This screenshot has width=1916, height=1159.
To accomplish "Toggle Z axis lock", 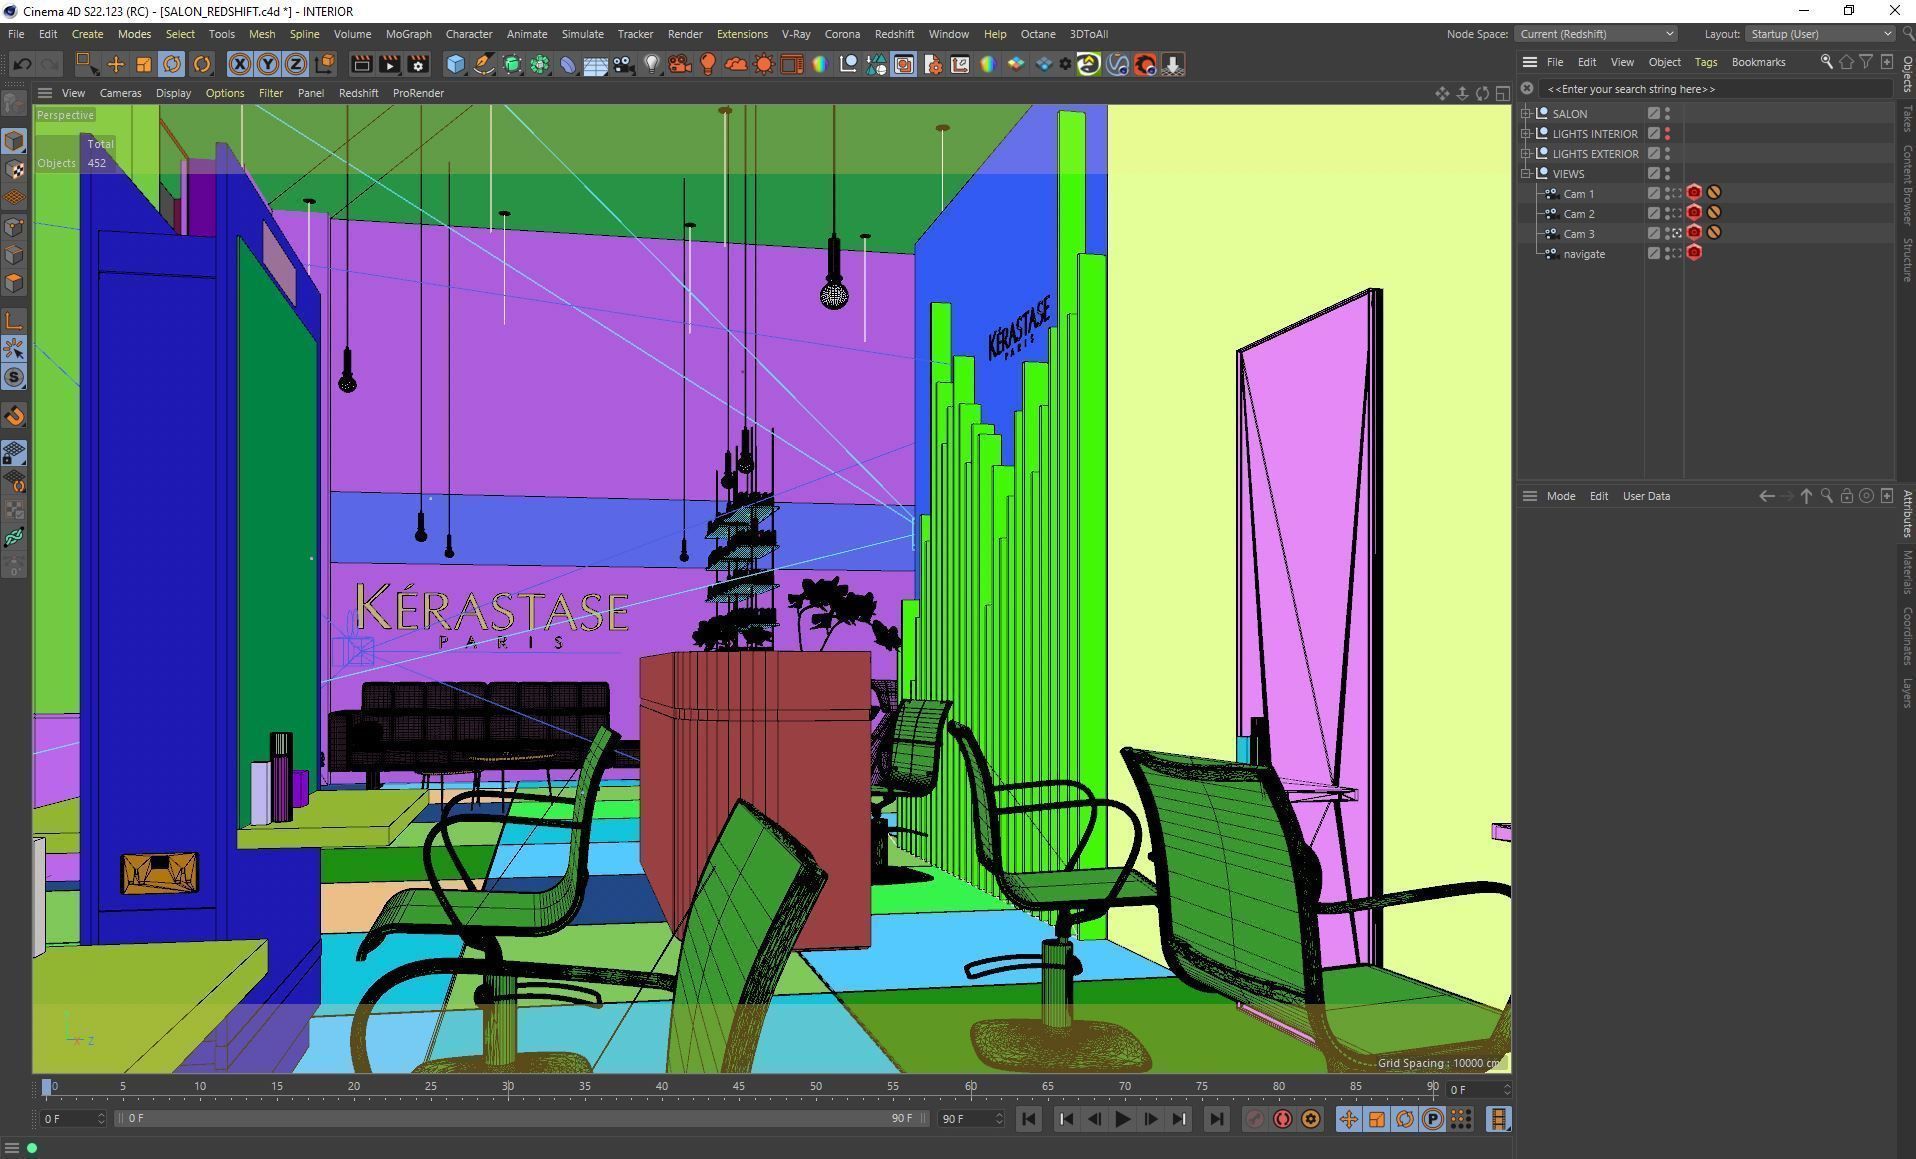I will click(296, 64).
